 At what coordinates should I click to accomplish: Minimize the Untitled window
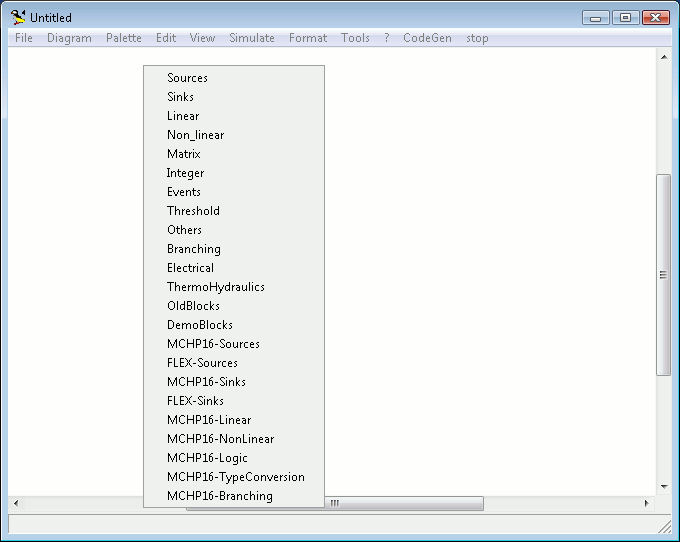[595, 18]
